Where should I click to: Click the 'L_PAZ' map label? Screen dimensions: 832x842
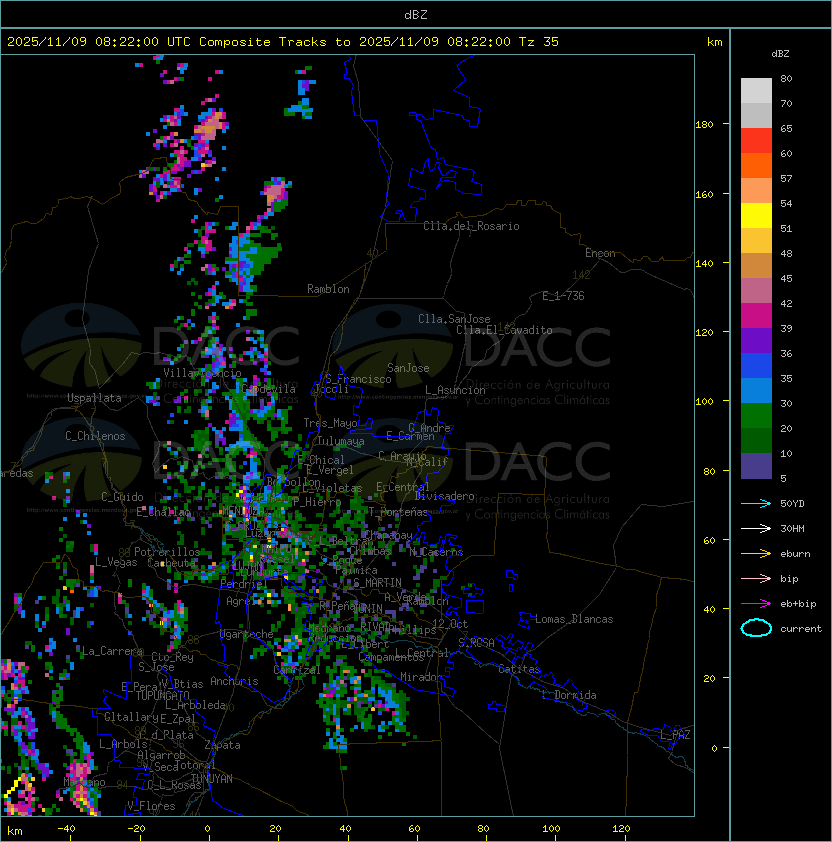(675, 735)
